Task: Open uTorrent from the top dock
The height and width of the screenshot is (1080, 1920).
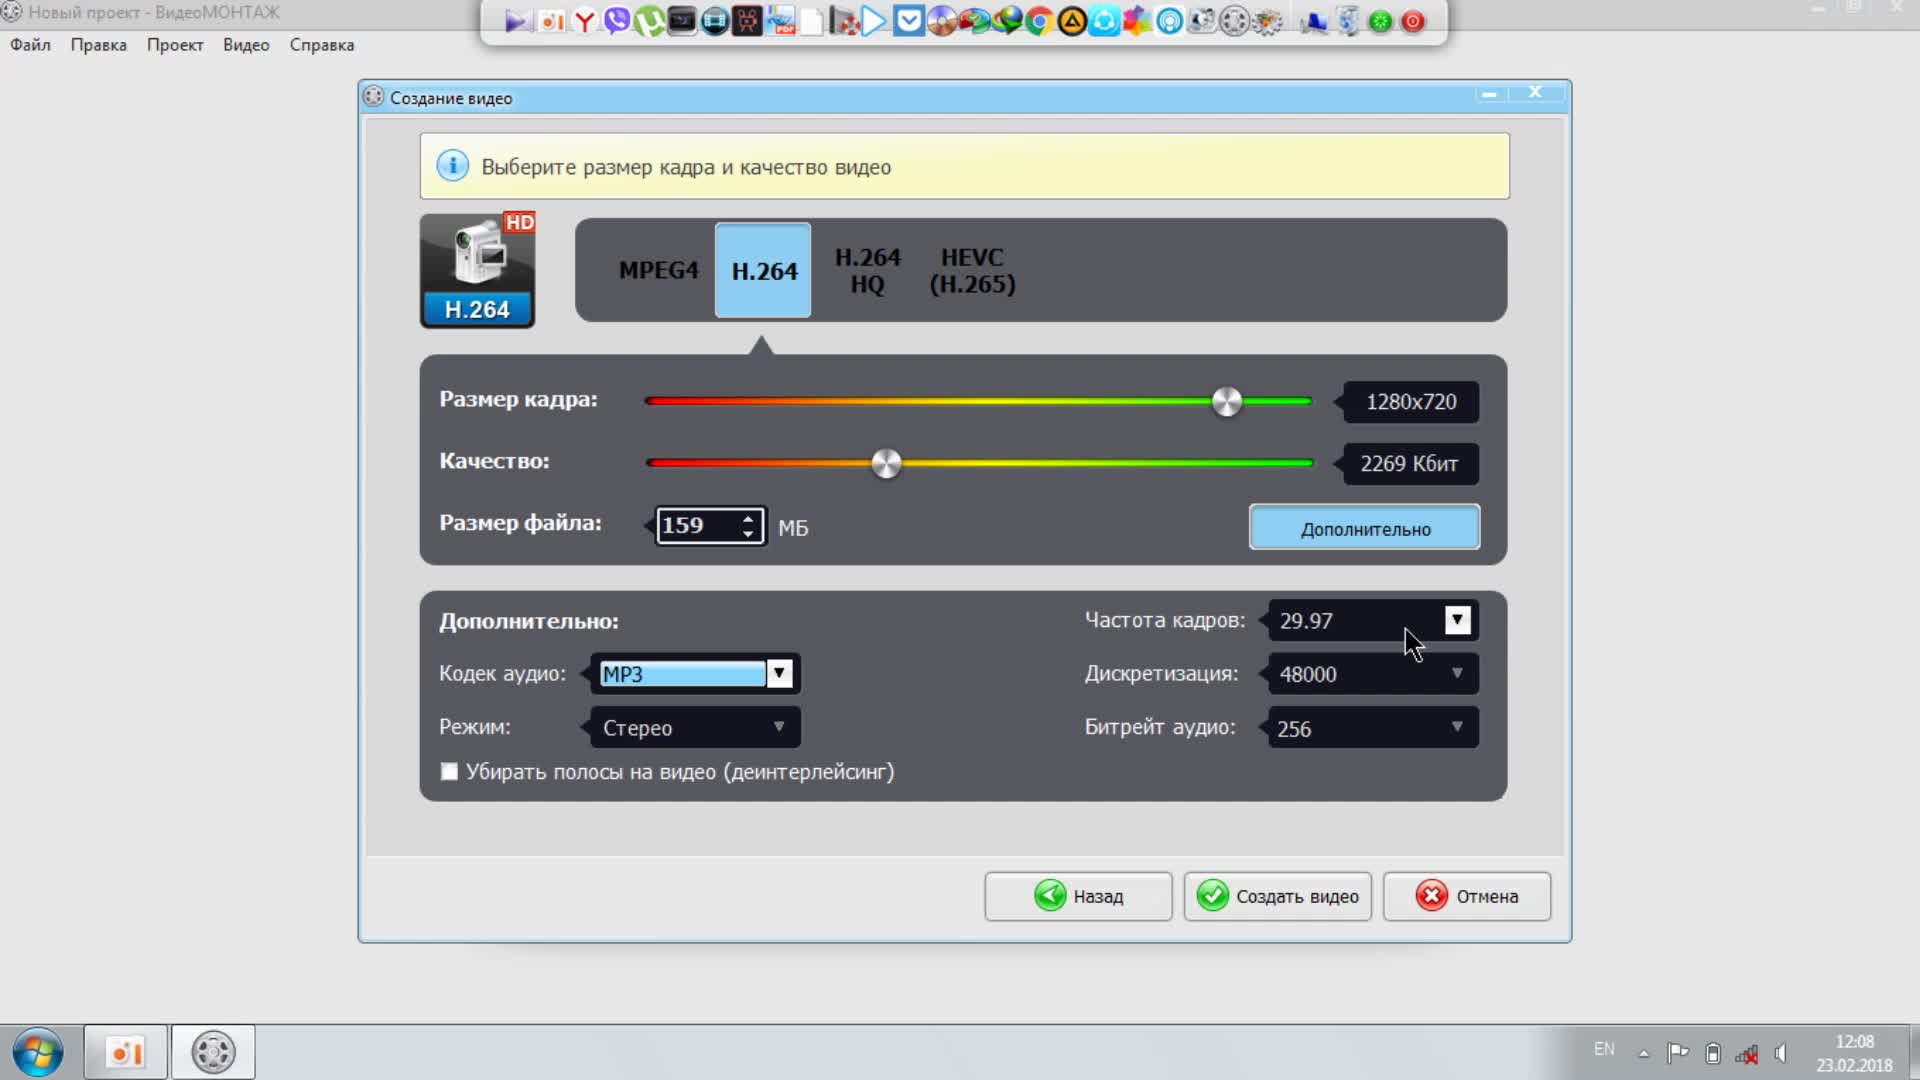Action: click(x=649, y=21)
